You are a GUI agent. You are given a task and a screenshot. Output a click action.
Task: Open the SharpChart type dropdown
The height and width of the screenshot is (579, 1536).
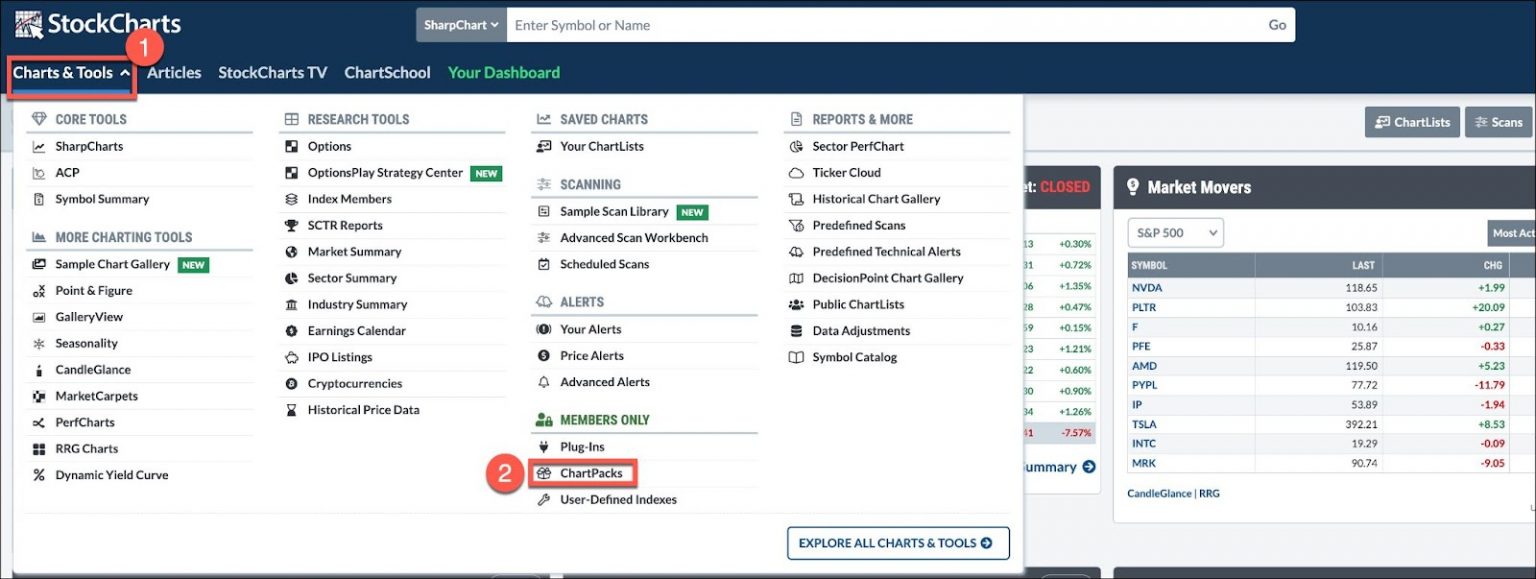click(461, 25)
